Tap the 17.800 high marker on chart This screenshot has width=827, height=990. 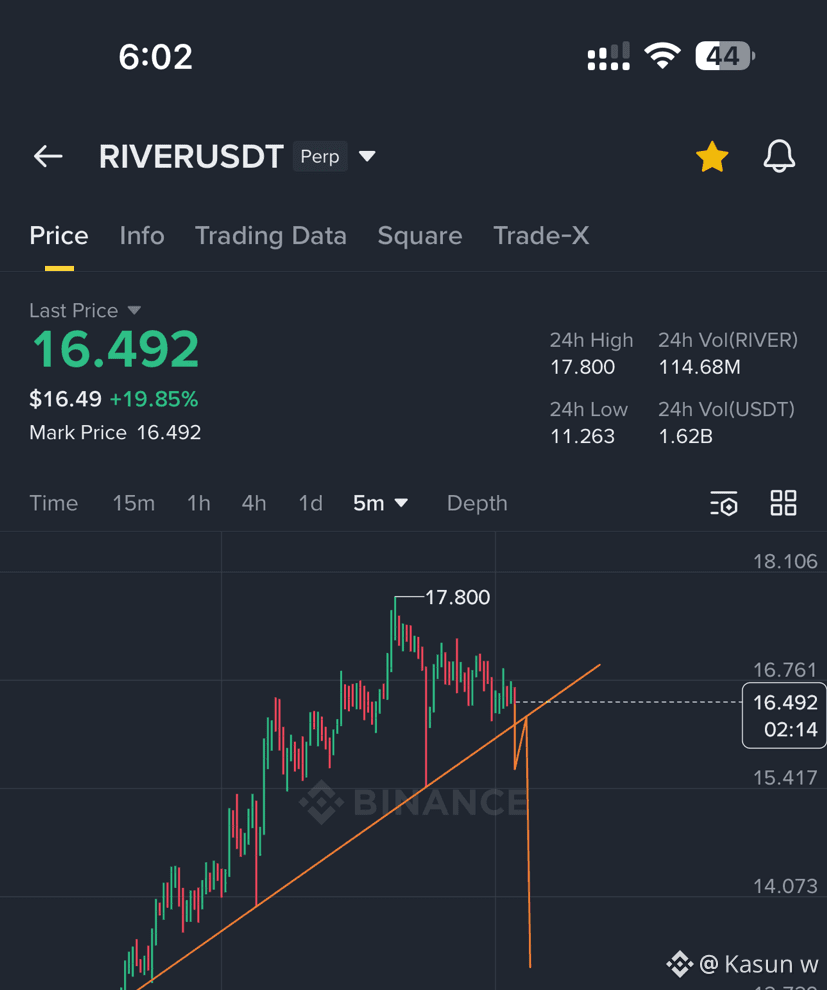tap(457, 597)
